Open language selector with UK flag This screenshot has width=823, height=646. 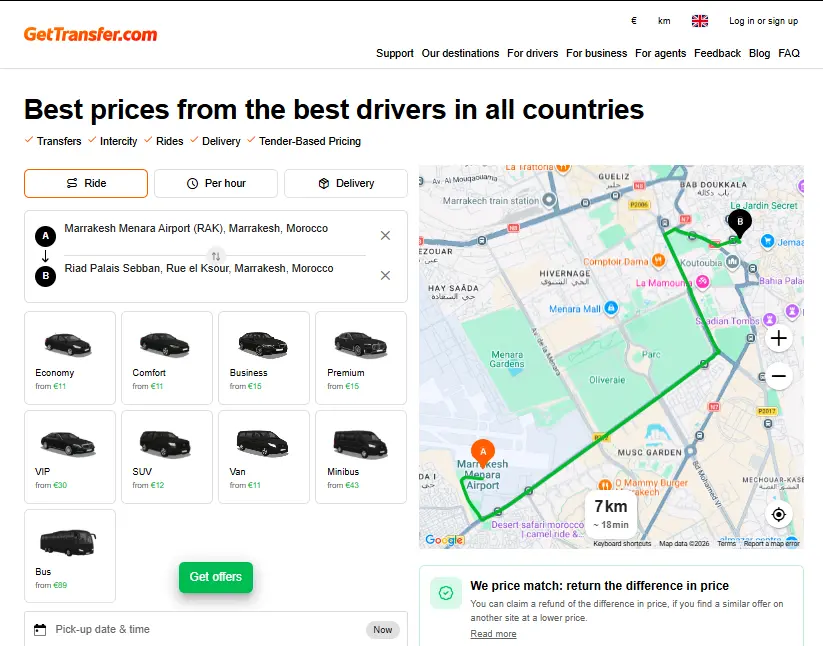point(700,21)
